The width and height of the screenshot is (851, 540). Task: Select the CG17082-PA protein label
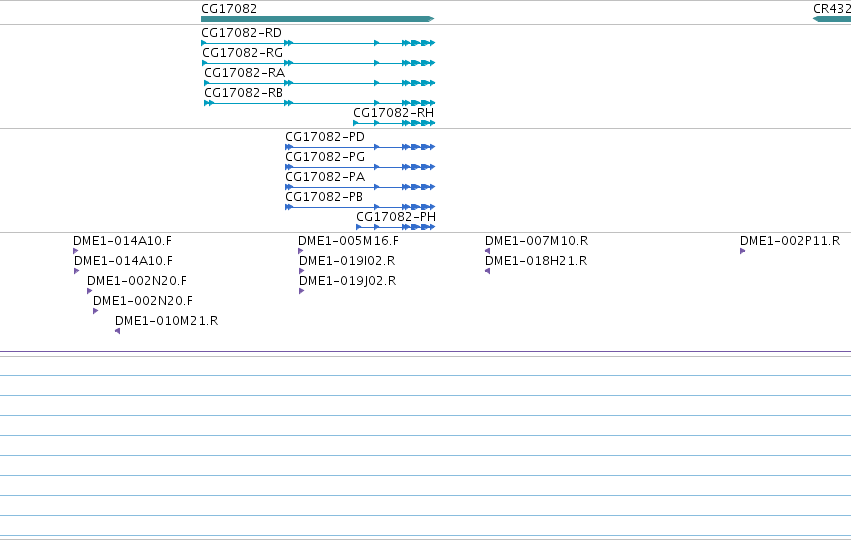click(x=325, y=177)
